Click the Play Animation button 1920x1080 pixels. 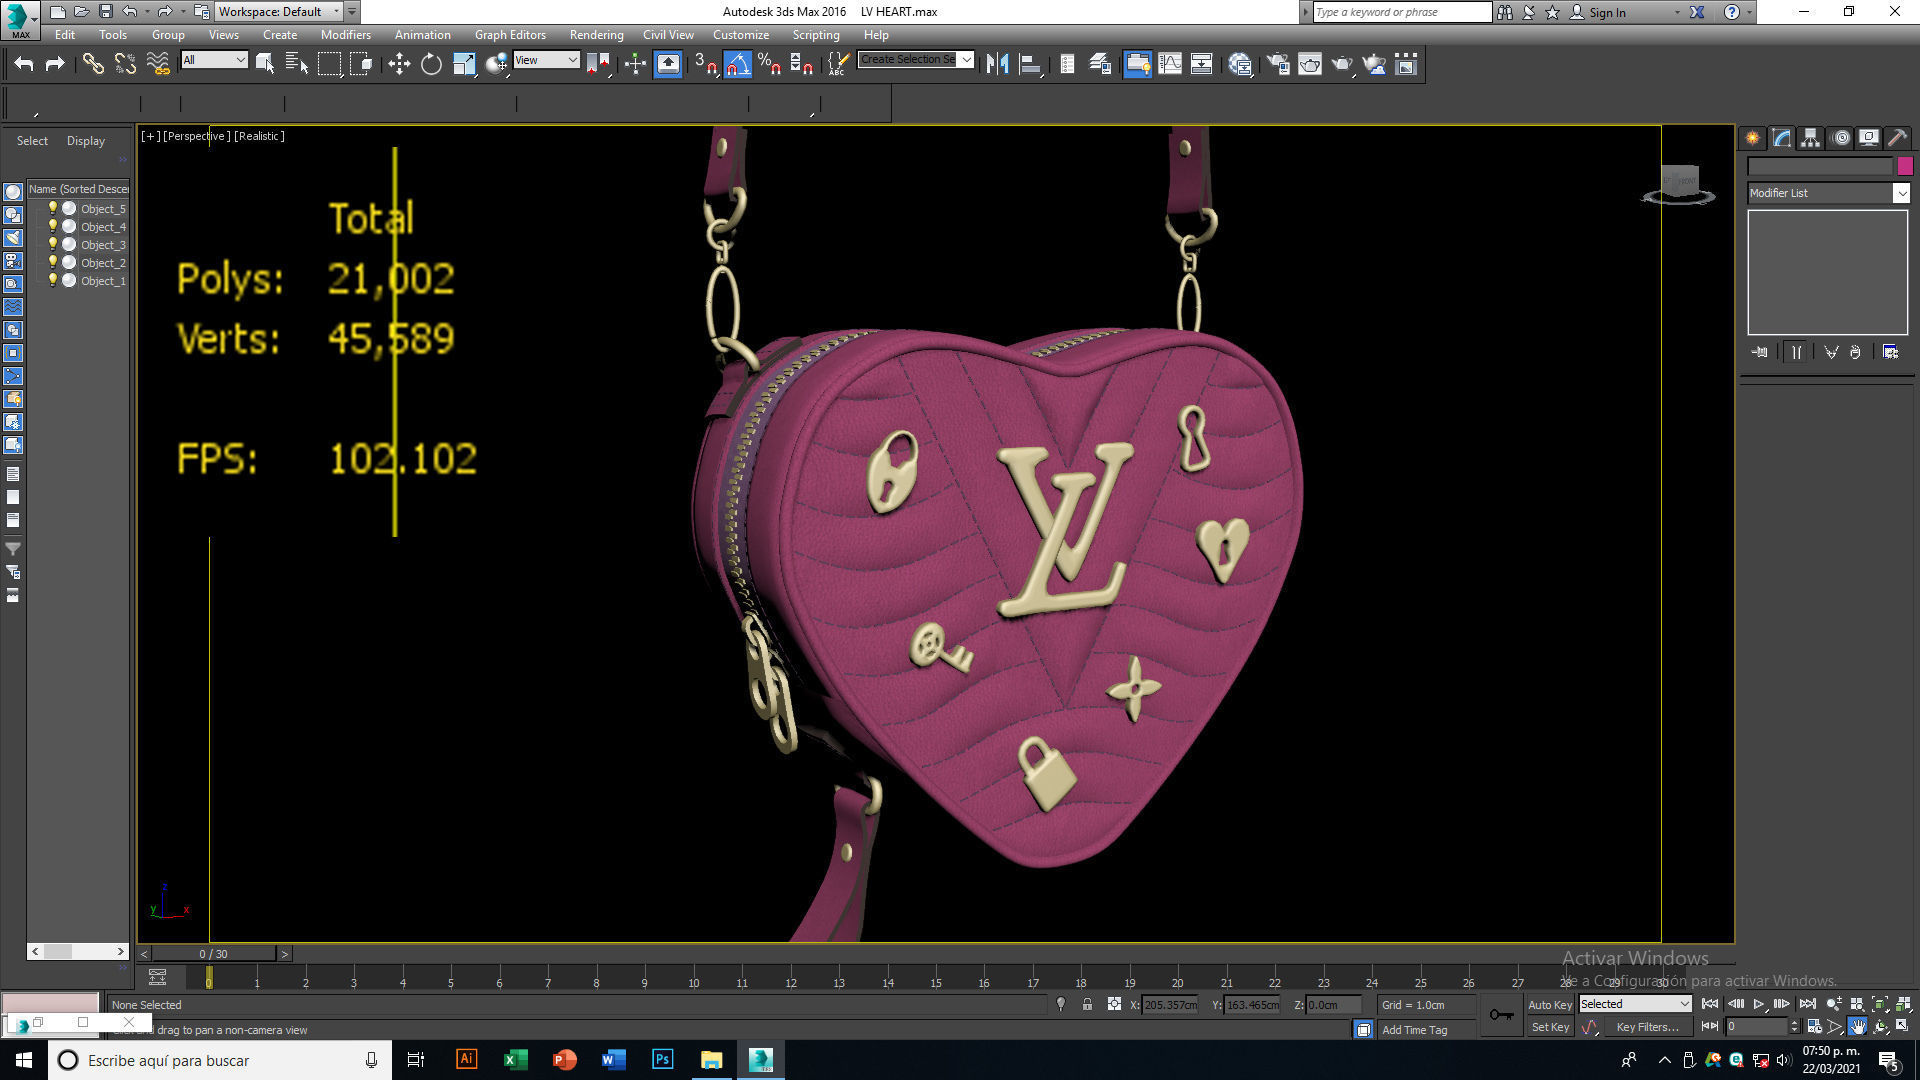click(x=1758, y=1004)
